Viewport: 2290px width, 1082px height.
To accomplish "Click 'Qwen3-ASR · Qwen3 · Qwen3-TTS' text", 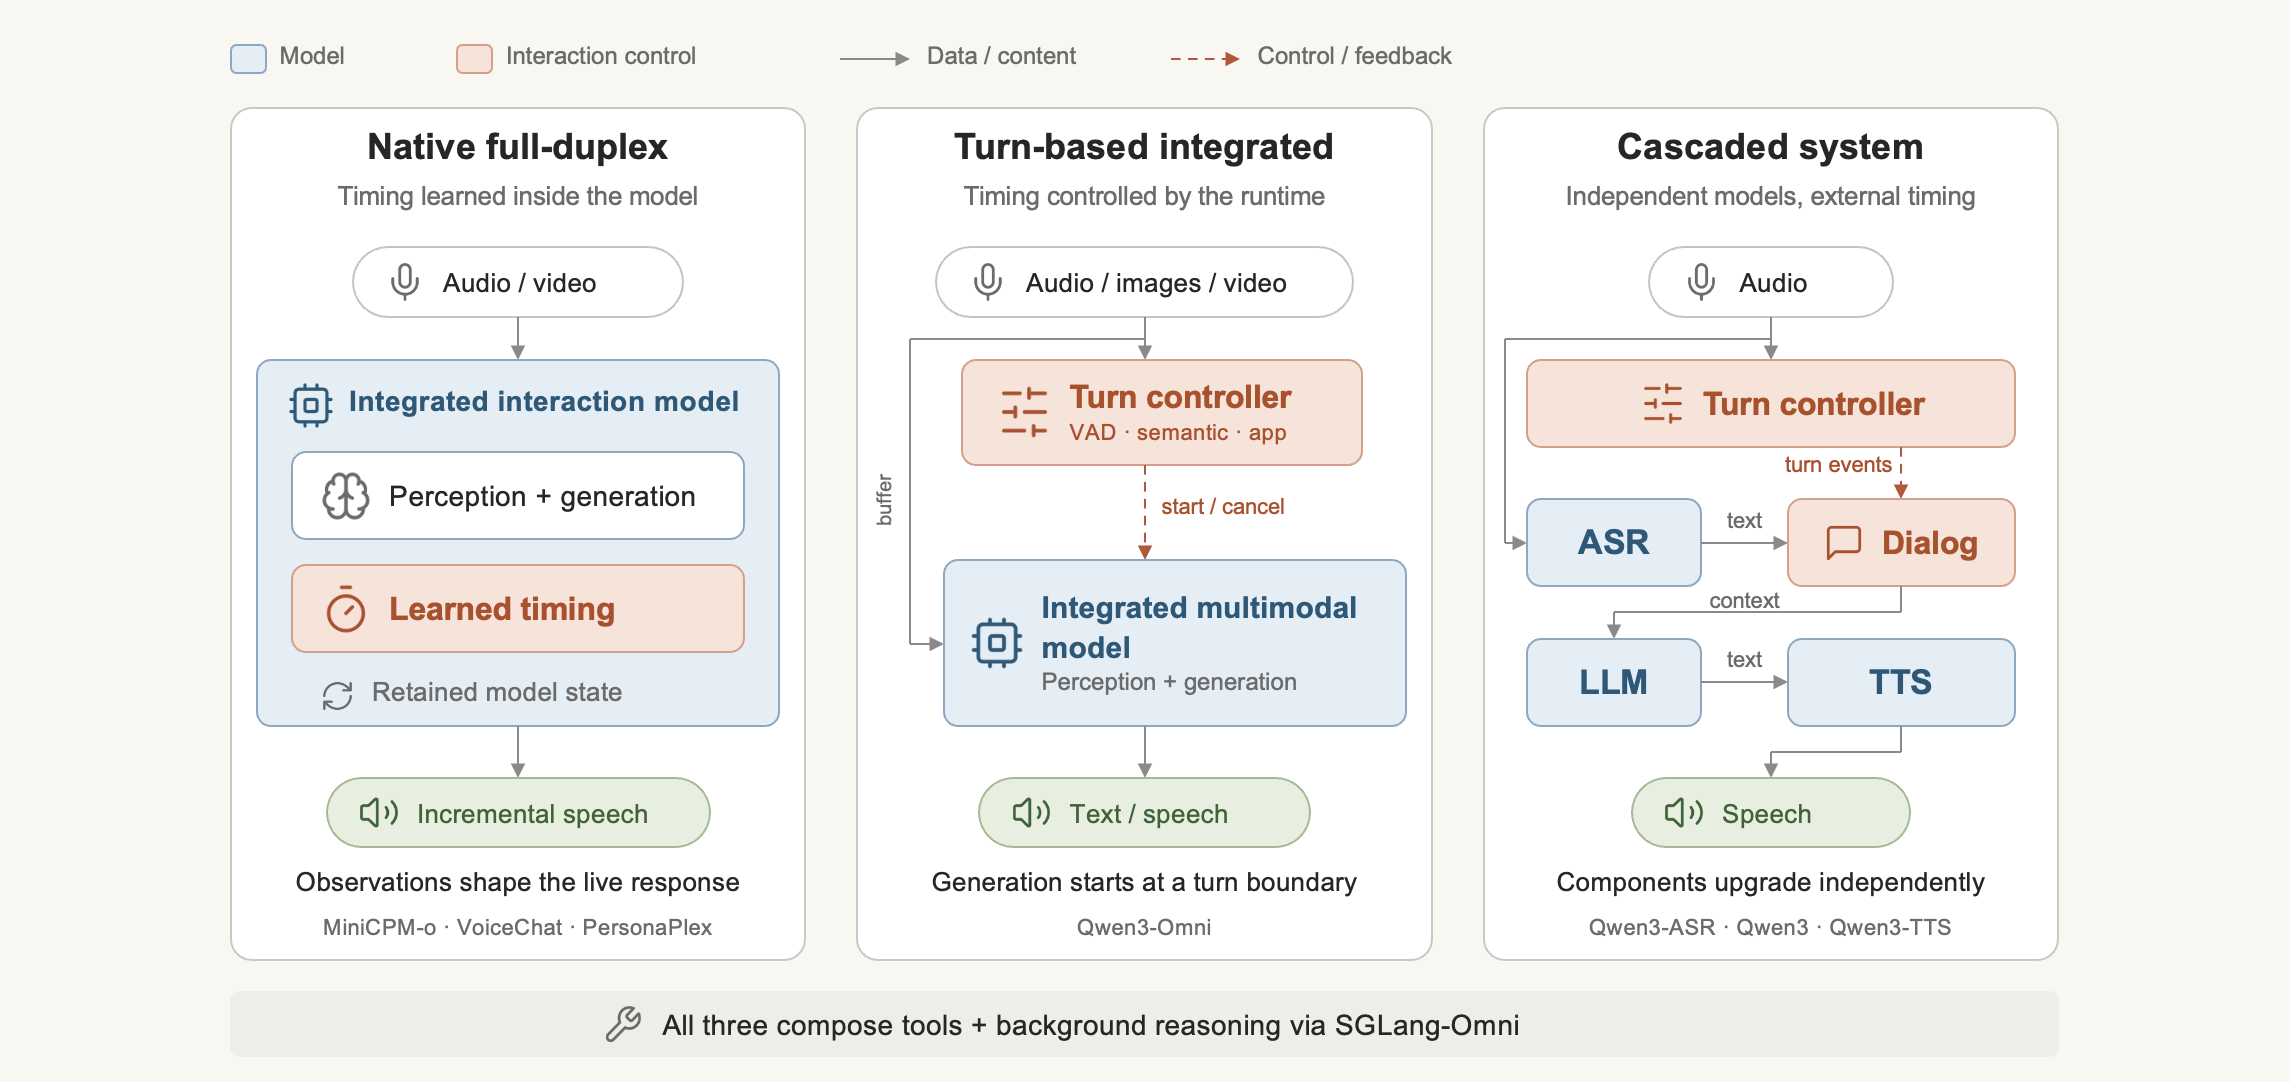I will tap(1770, 927).
